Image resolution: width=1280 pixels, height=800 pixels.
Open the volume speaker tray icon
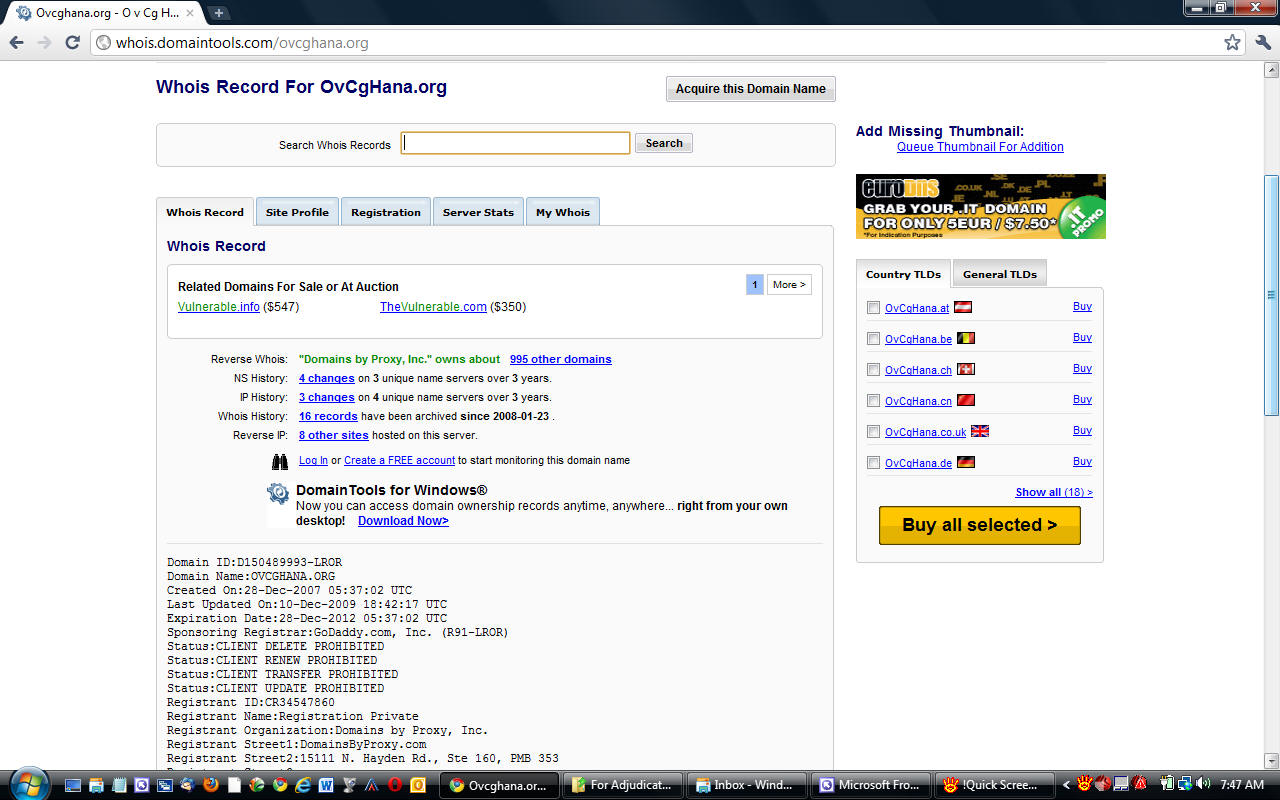(1202, 783)
